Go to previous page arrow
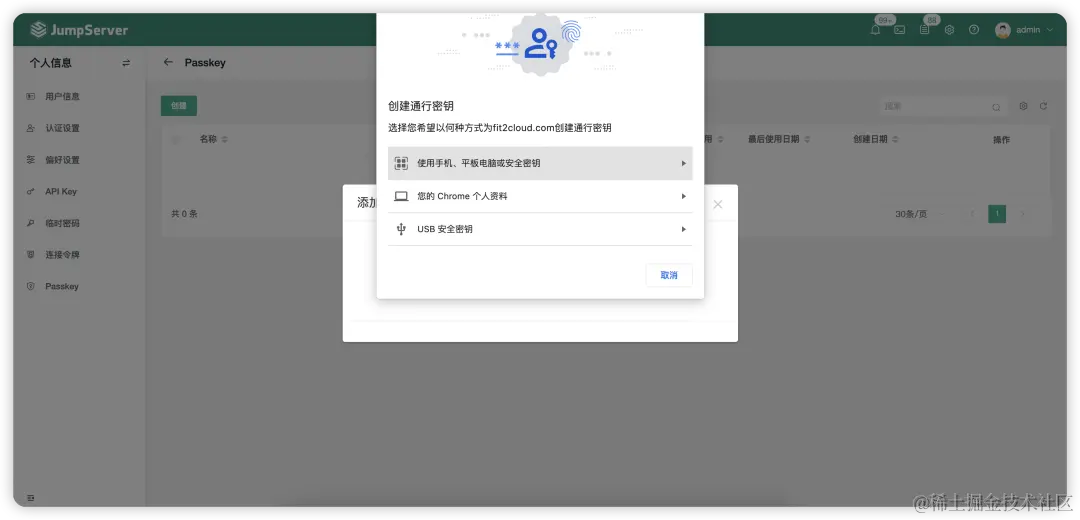Viewport: 1080px width, 520px height. click(x=973, y=214)
